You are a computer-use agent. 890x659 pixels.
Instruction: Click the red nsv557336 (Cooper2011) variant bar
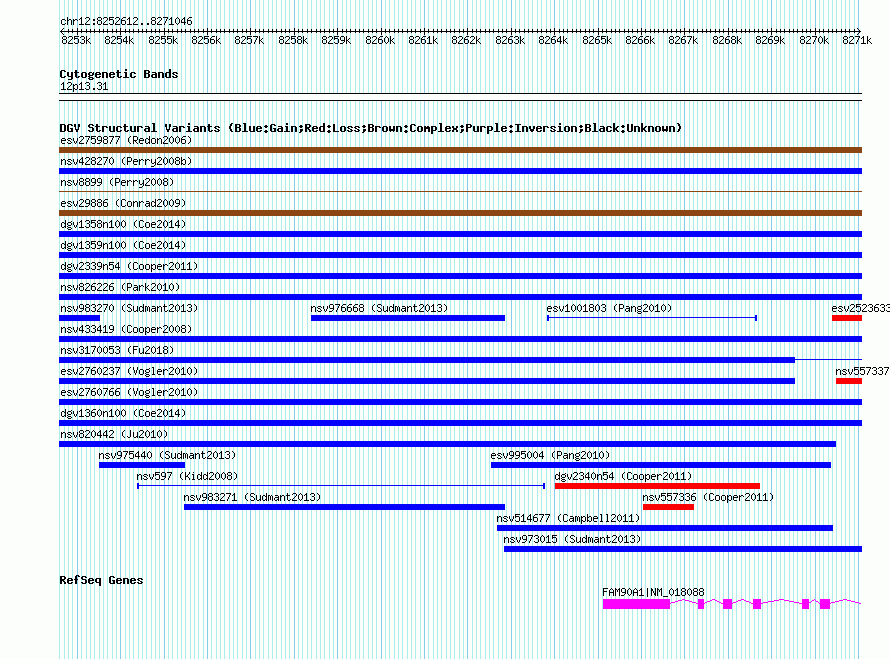(x=667, y=507)
